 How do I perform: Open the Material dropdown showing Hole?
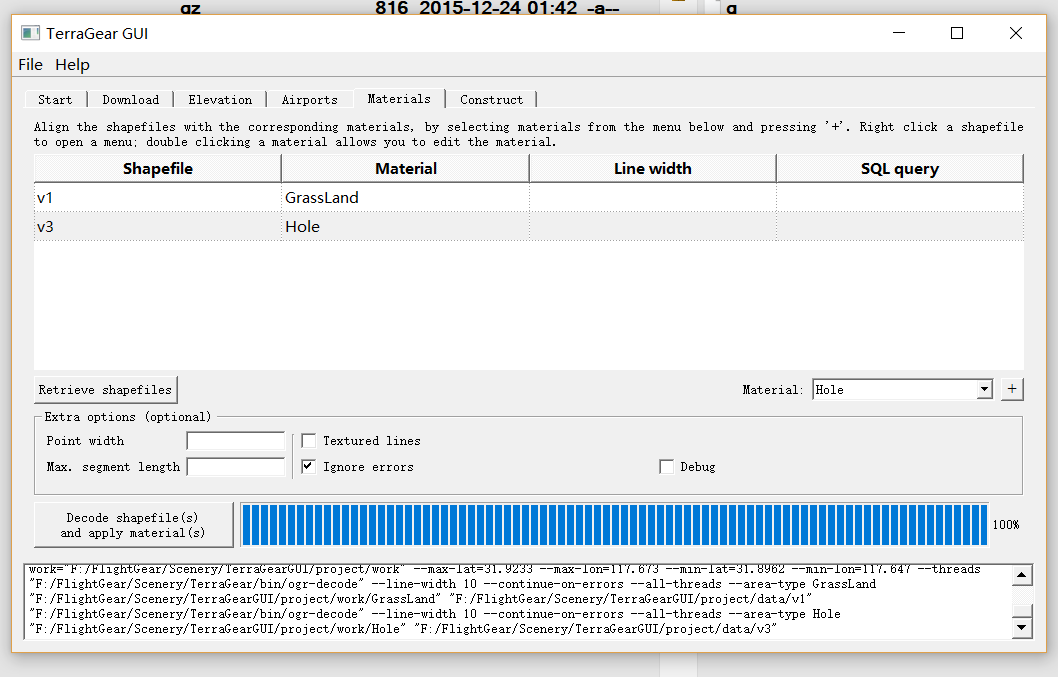coord(903,389)
